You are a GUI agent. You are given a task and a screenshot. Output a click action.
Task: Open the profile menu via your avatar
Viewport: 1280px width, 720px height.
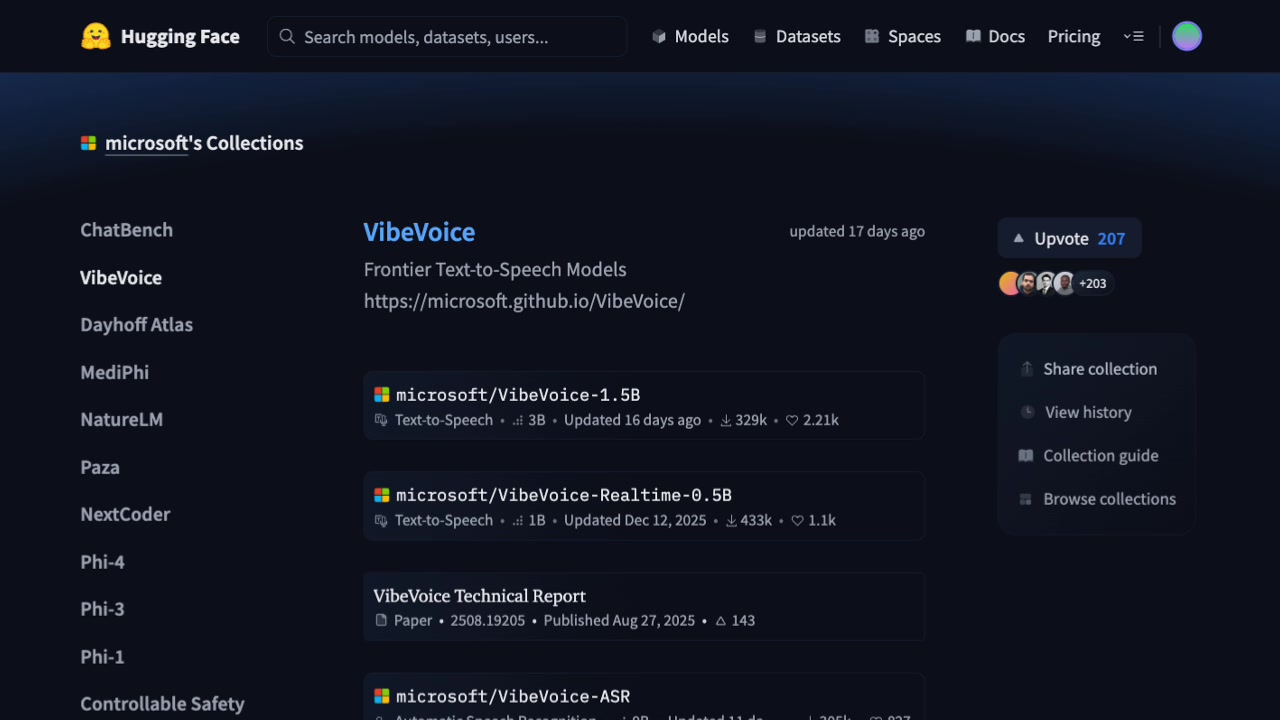click(x=1186, y=36)
